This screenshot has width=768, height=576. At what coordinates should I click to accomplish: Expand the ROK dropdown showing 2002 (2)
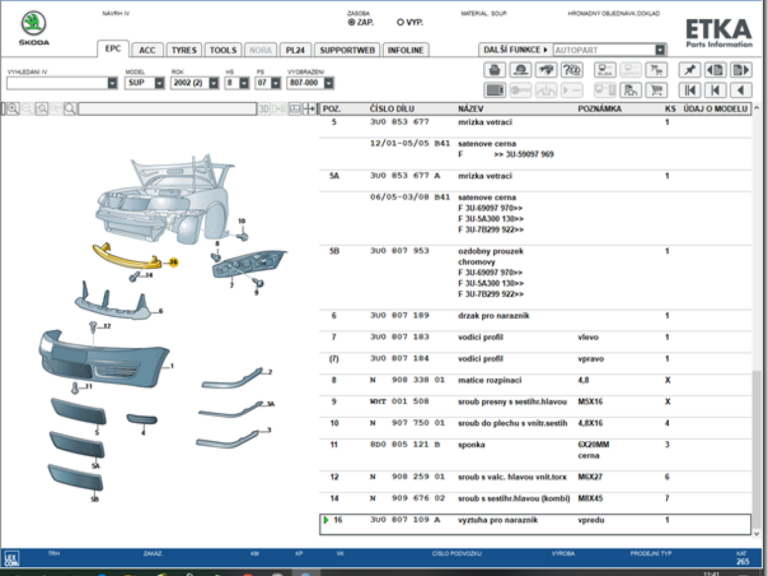click(x=212, y=83)
